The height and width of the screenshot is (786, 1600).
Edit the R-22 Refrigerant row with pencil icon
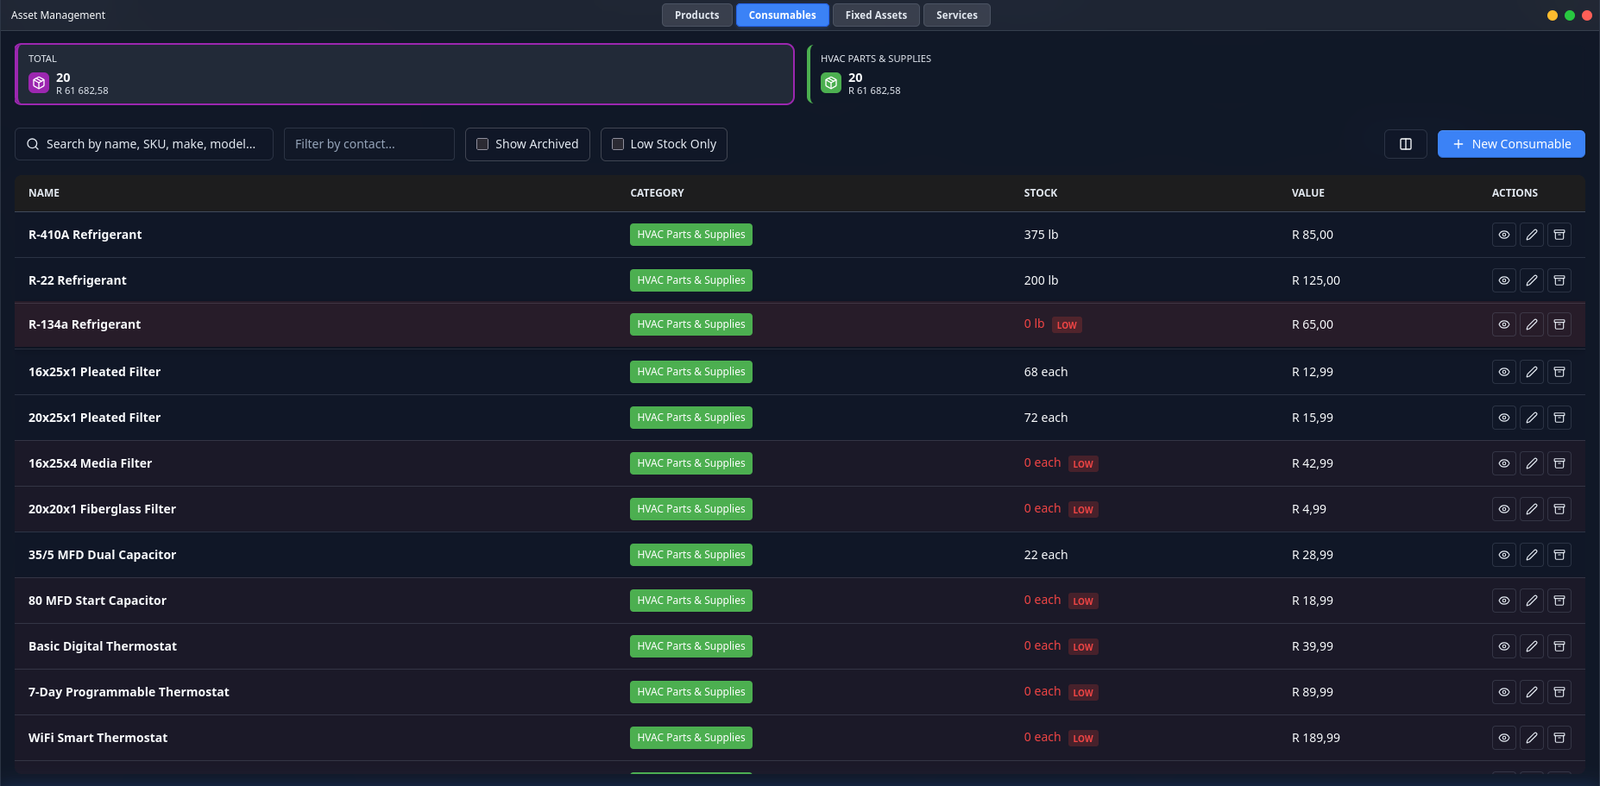click(x=1531, y=281)
